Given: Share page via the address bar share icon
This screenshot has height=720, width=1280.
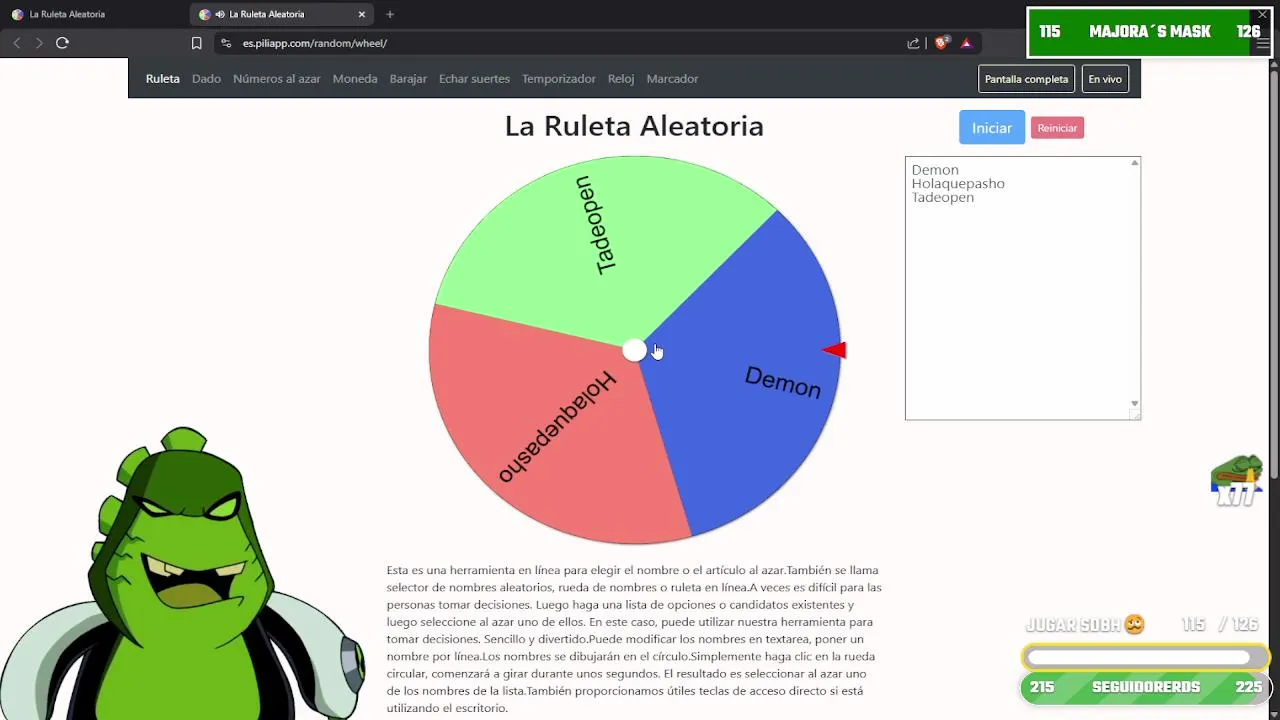Looking at the screenshot, I should click(x=913, y=43).
